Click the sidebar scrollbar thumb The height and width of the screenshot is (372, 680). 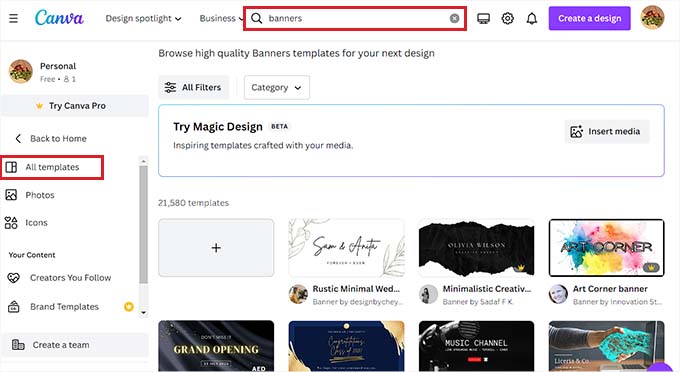pos(144,225)
